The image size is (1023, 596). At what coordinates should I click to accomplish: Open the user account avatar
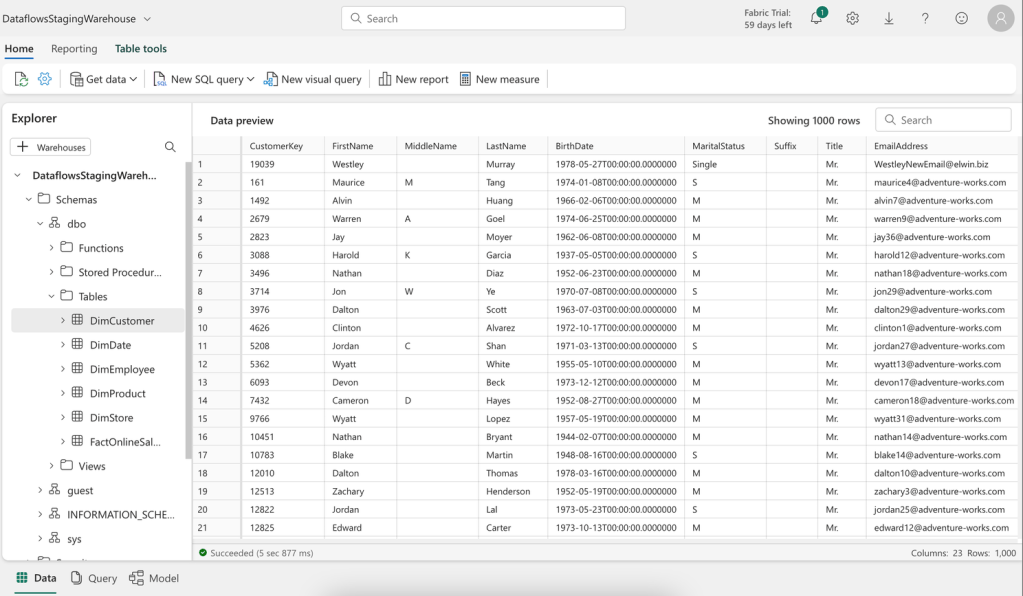(1001, 18)
